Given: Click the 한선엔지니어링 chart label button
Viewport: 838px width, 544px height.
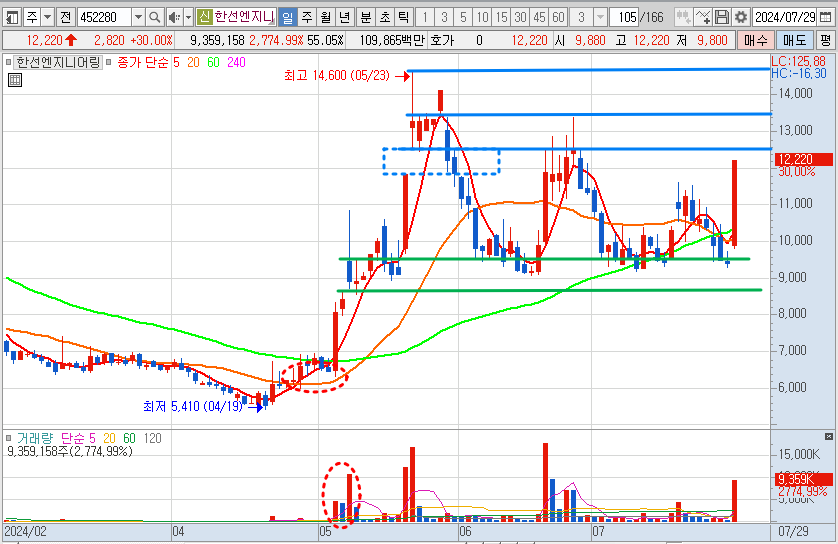Looking at the screenshot, I should point(58,63).
